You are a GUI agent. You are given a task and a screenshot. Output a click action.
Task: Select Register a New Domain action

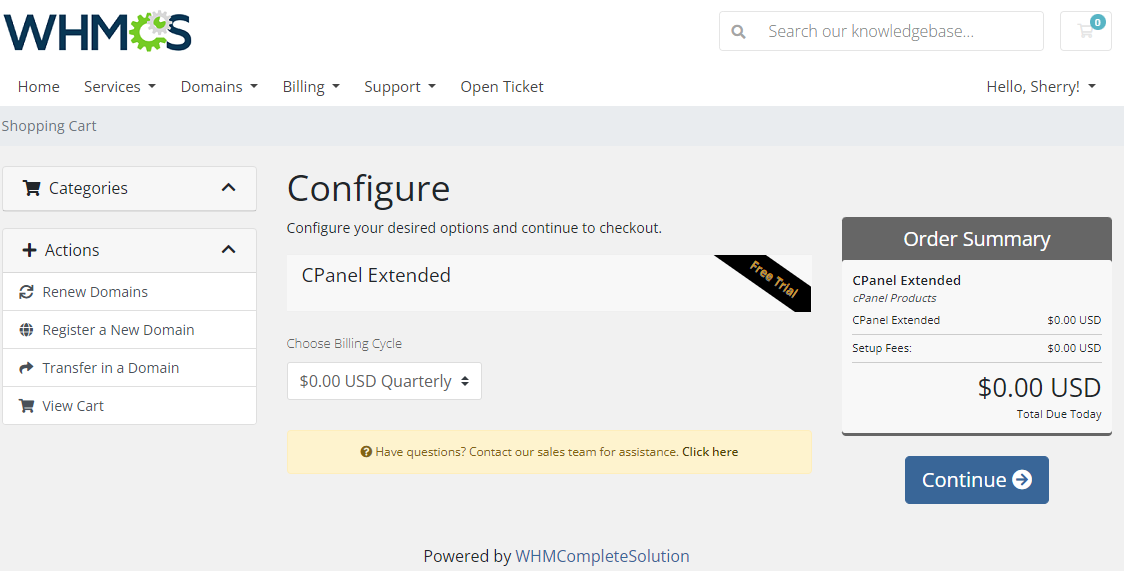[130, 330]
